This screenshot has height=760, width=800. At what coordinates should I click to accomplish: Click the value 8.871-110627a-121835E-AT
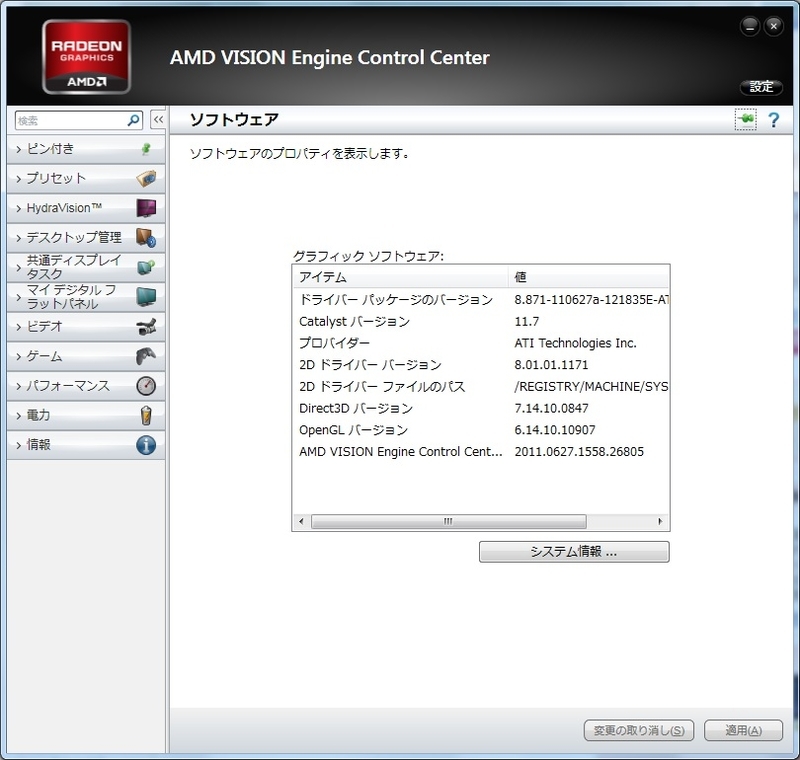pos(591,299)
